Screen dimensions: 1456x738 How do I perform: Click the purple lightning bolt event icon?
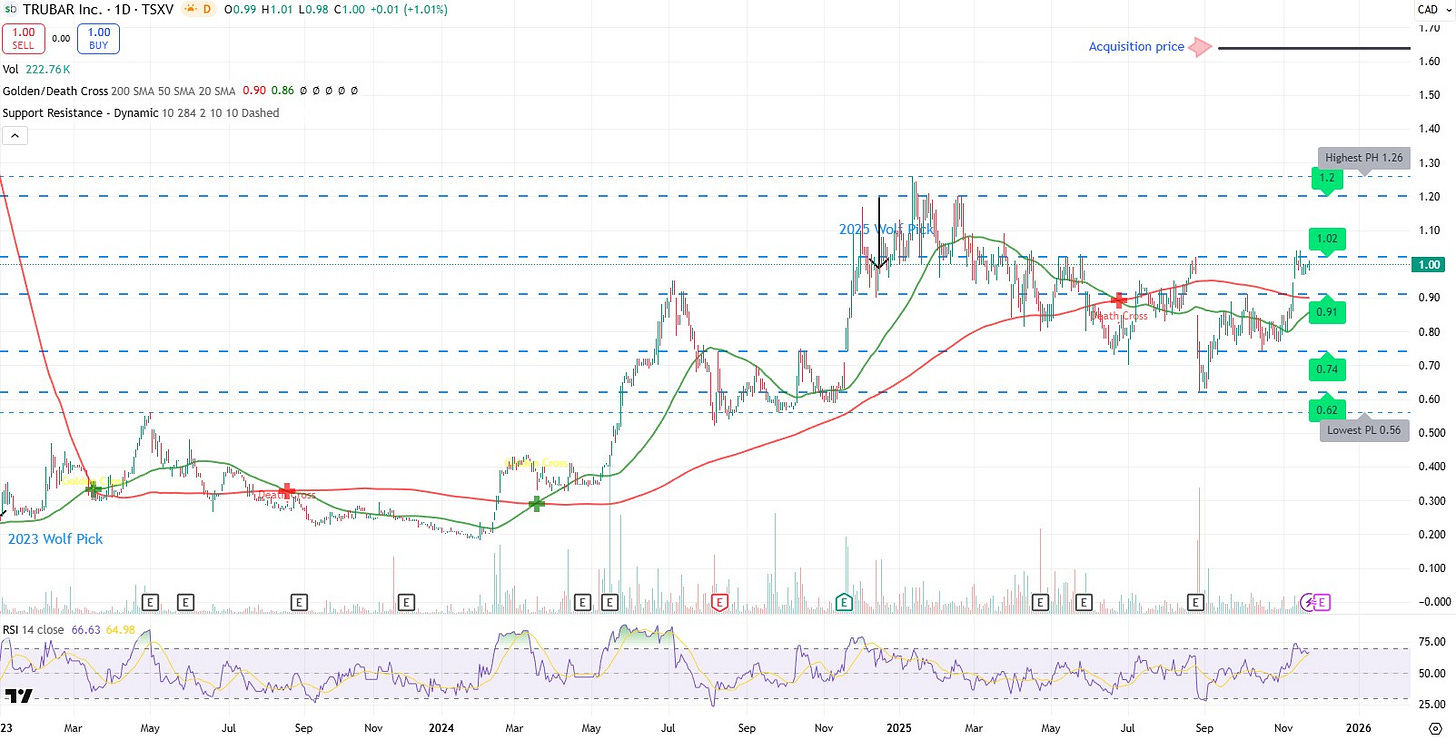click(1309, 602)
